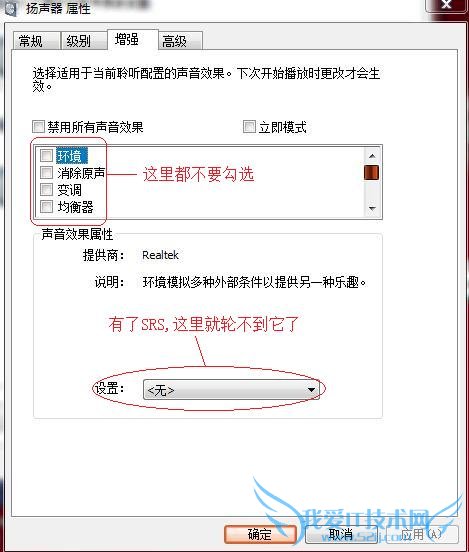Image resolution: width=469 pixels, height=552 pixels.
Task: Select the 增强 tab
Action: (x=133, y=40)
